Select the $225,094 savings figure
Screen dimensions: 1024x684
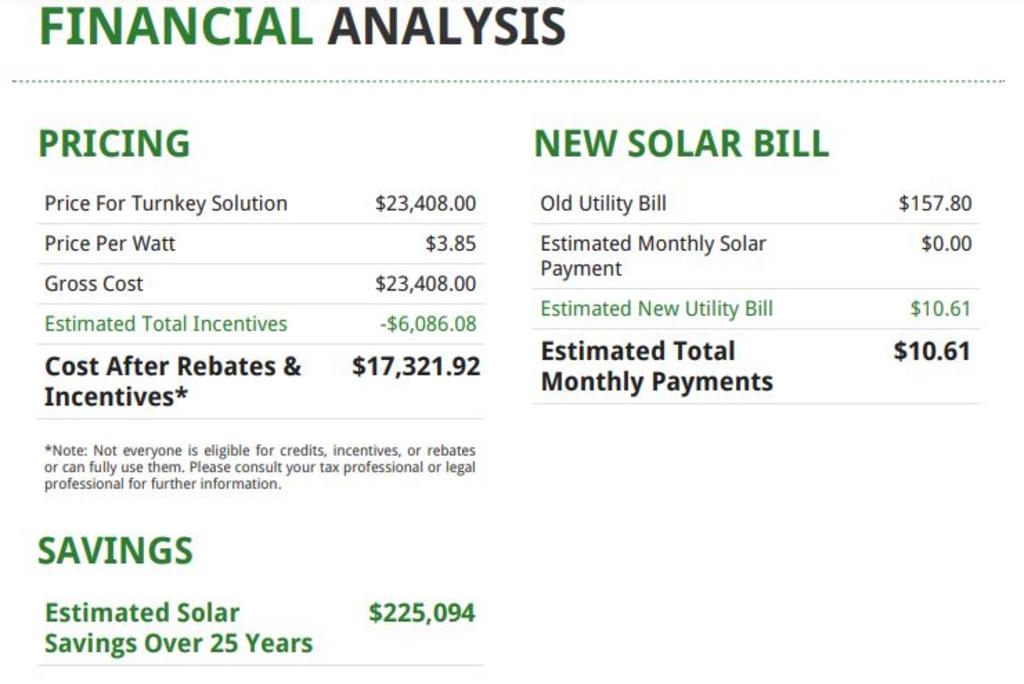(x=422, y=613)
